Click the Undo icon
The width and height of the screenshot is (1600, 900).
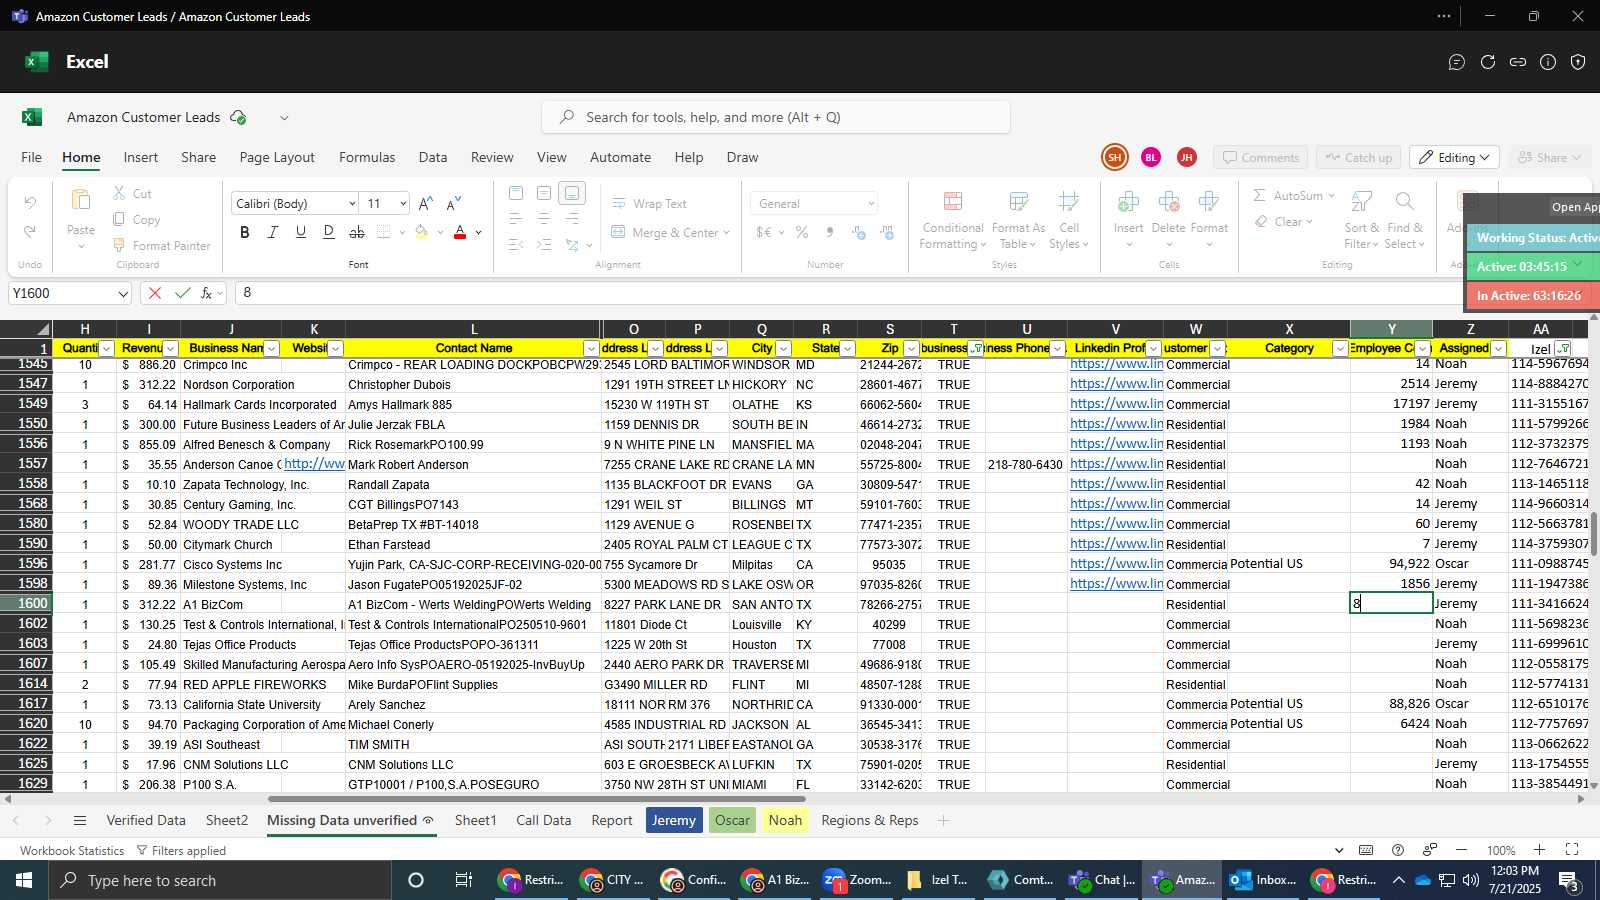point(30,203)
